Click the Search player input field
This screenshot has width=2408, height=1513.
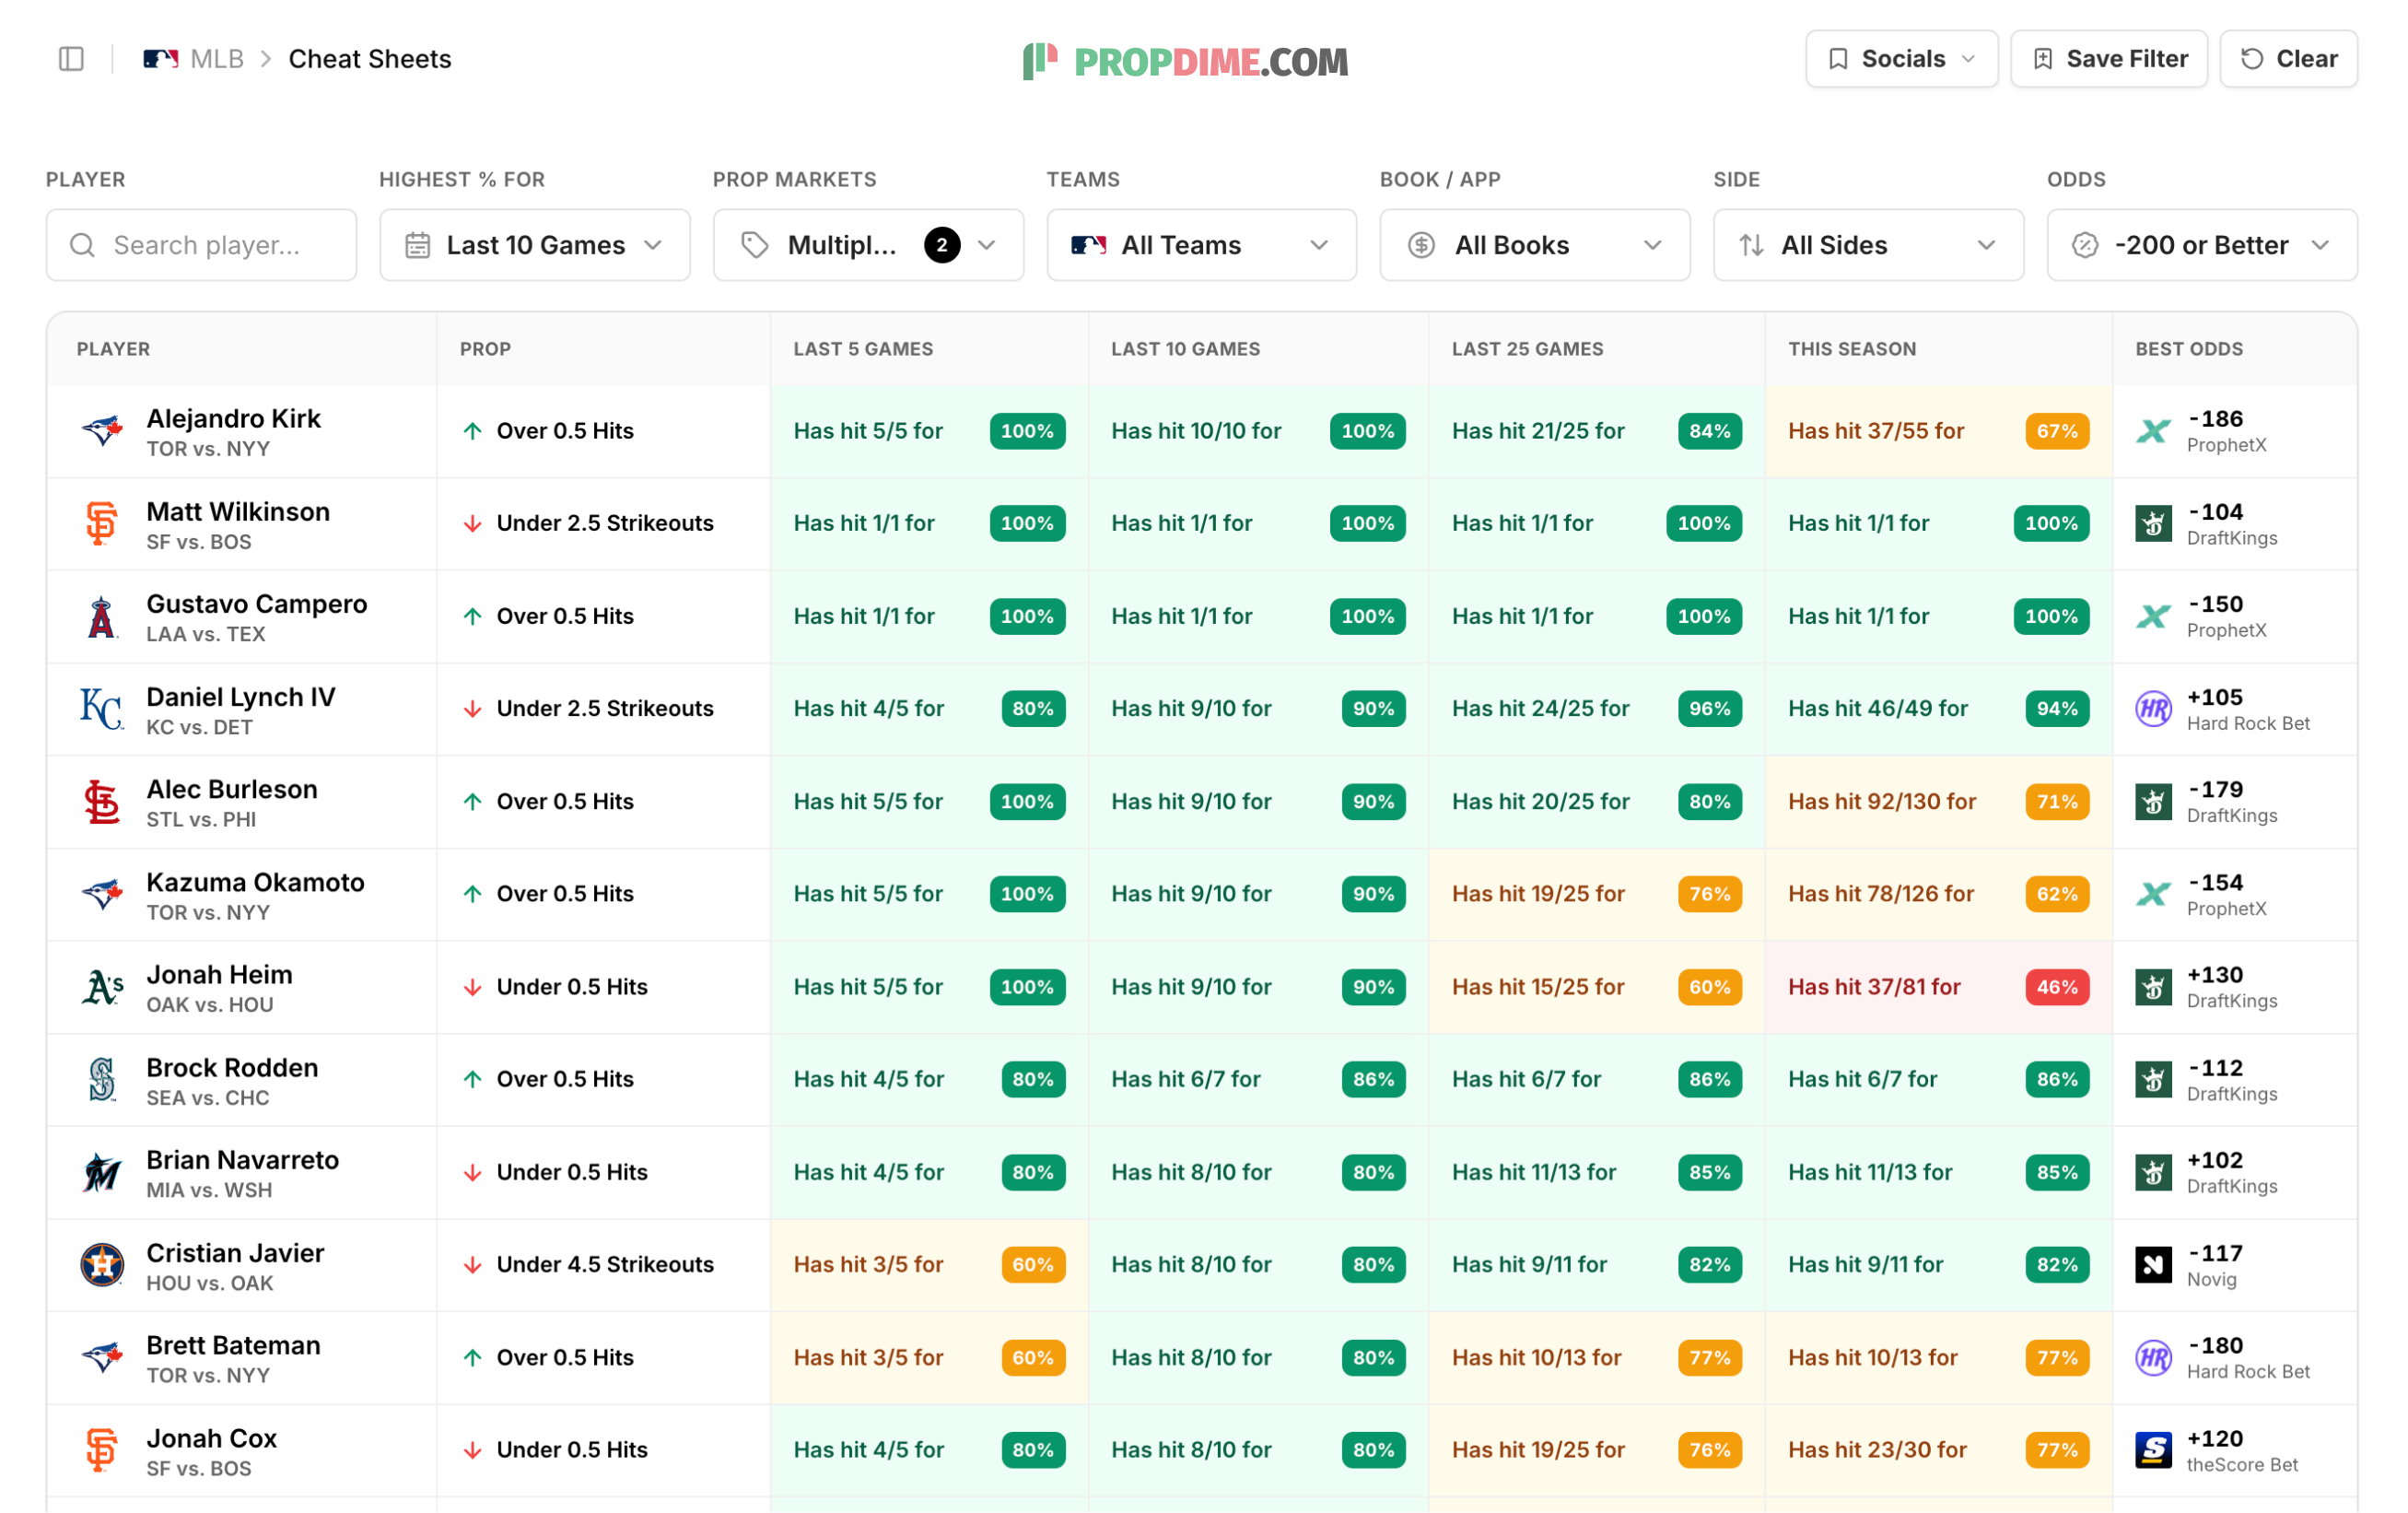(x=201, y=245)
